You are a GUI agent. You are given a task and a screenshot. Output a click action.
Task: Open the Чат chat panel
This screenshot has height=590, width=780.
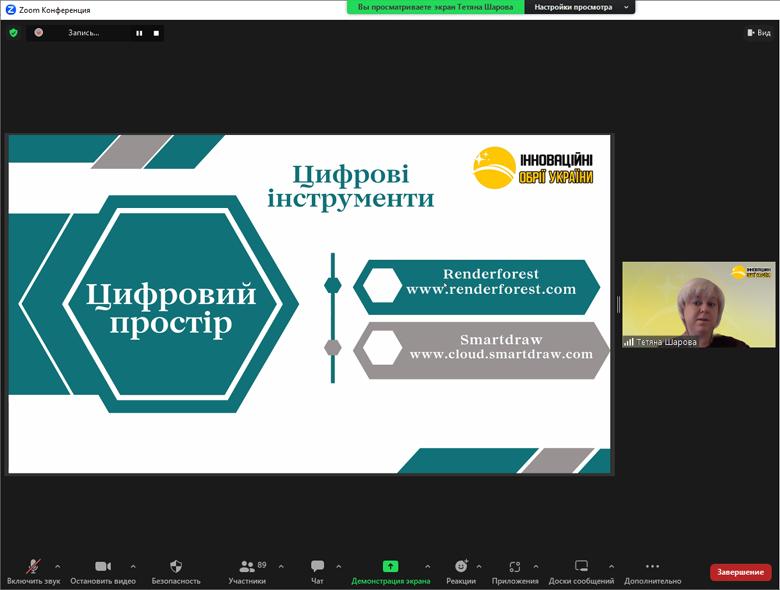317,571
